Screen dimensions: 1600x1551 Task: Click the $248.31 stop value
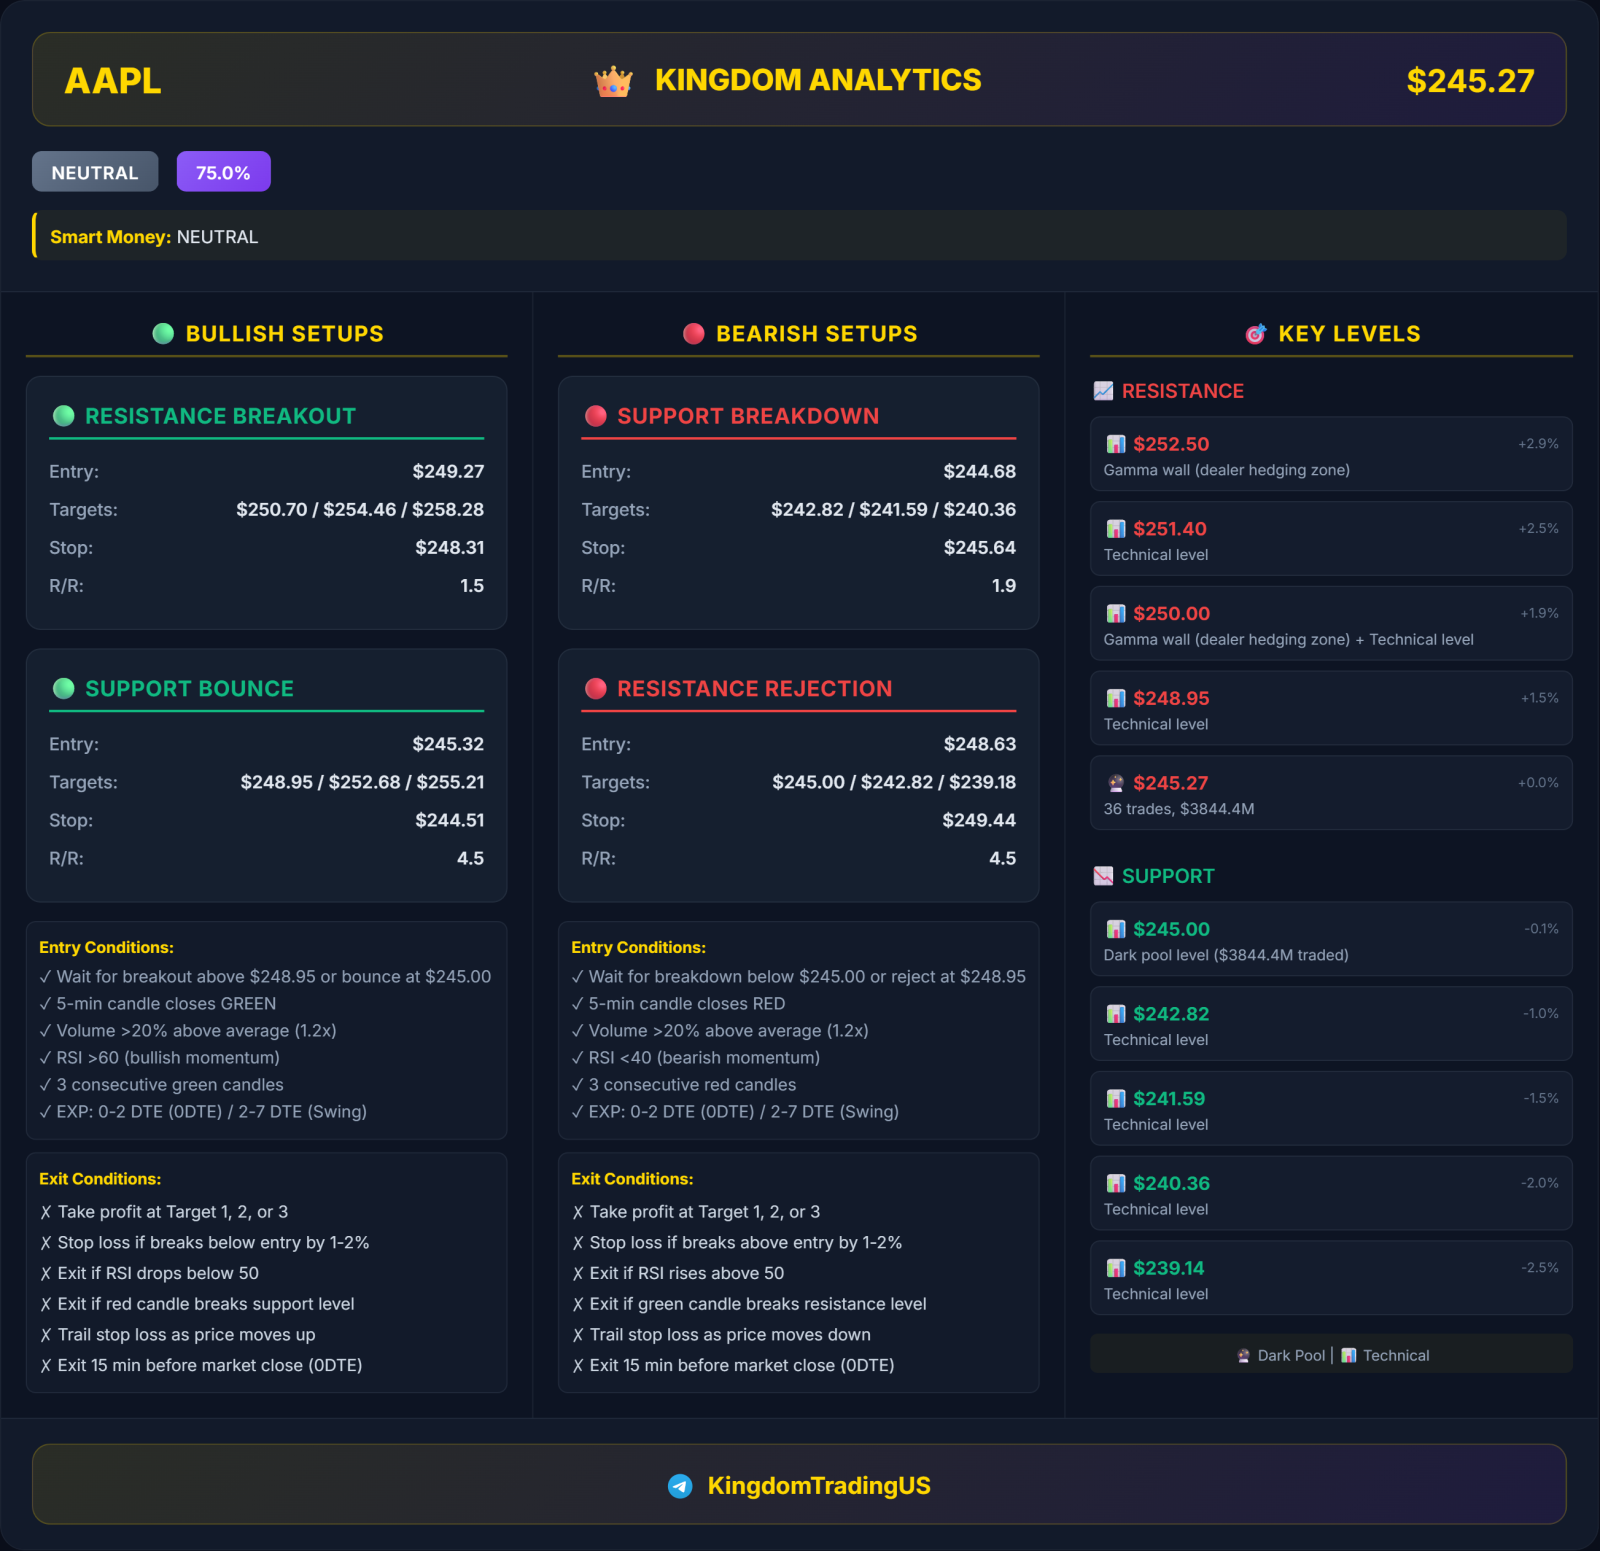click(x=450, y=547)
